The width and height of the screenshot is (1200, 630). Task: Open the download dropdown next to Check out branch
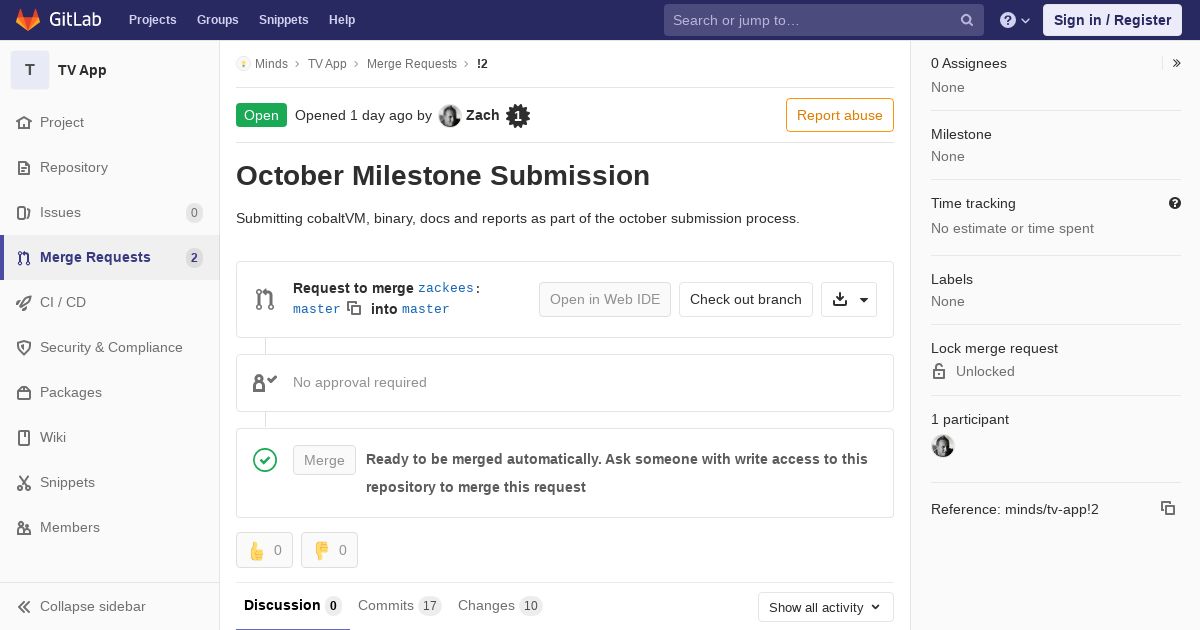[x=849, y=299]
